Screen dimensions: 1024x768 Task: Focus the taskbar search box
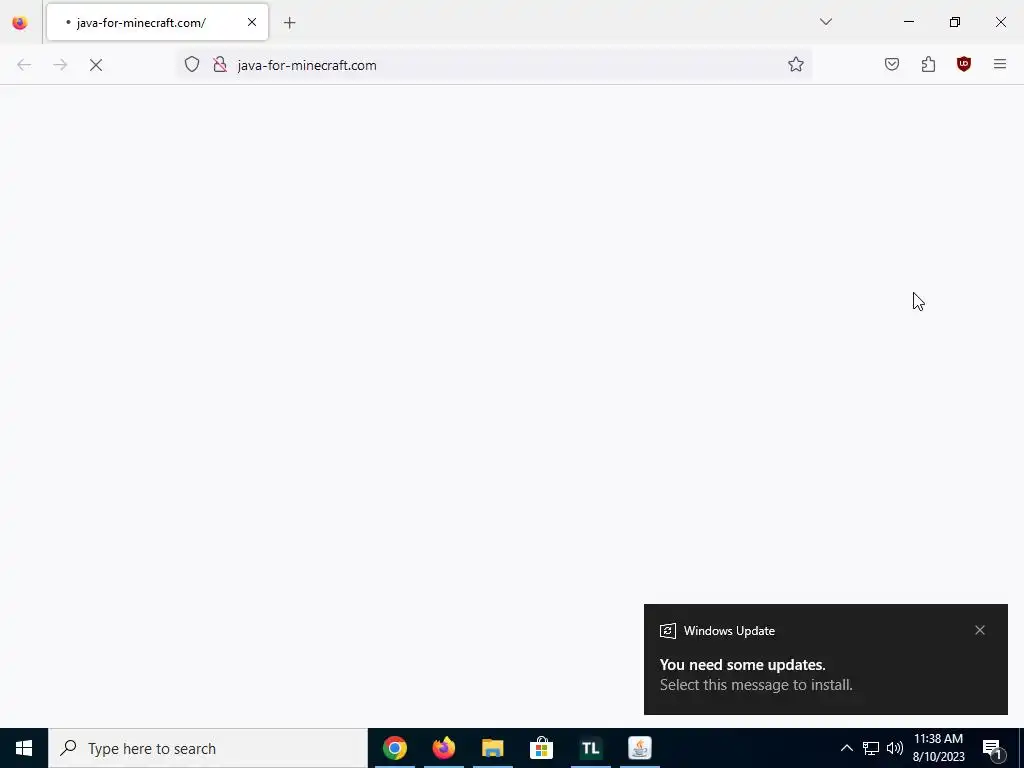(208, 748)
